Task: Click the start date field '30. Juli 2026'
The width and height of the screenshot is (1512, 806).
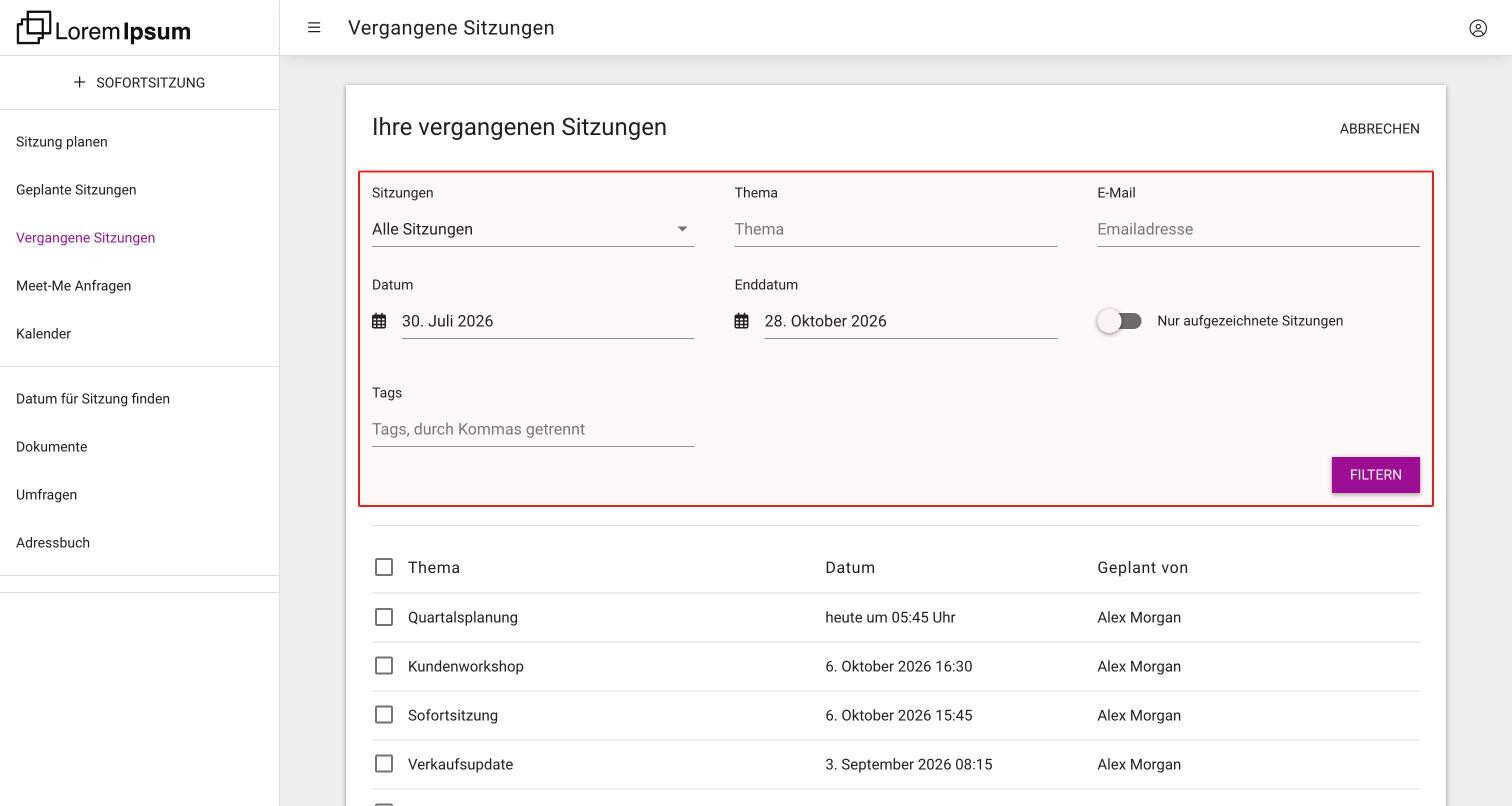Action: tap(548, 321)
